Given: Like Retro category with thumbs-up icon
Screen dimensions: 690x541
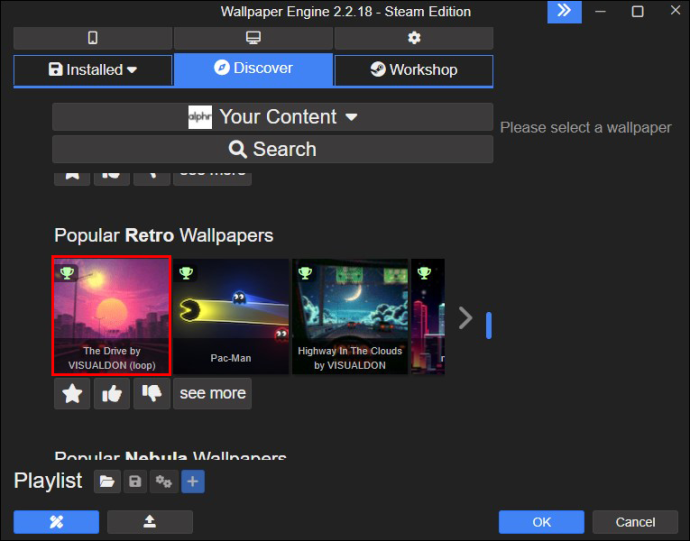Looking at the screenshot, I should 112,394.
